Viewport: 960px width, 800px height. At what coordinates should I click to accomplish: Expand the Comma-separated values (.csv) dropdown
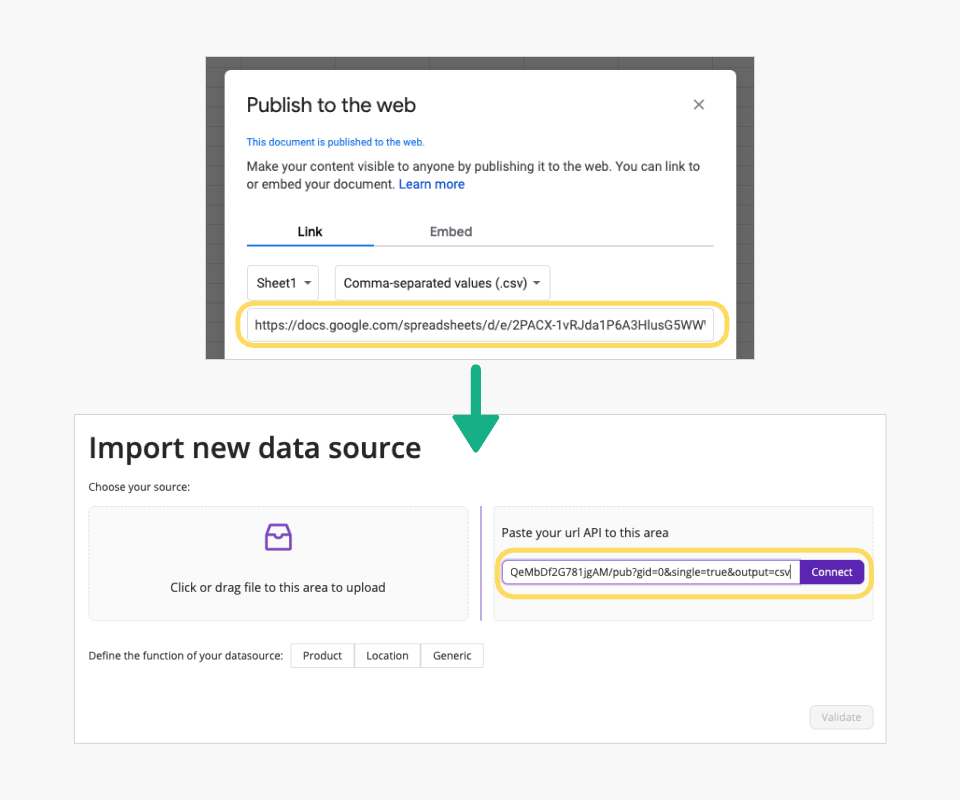pos(442,283)
